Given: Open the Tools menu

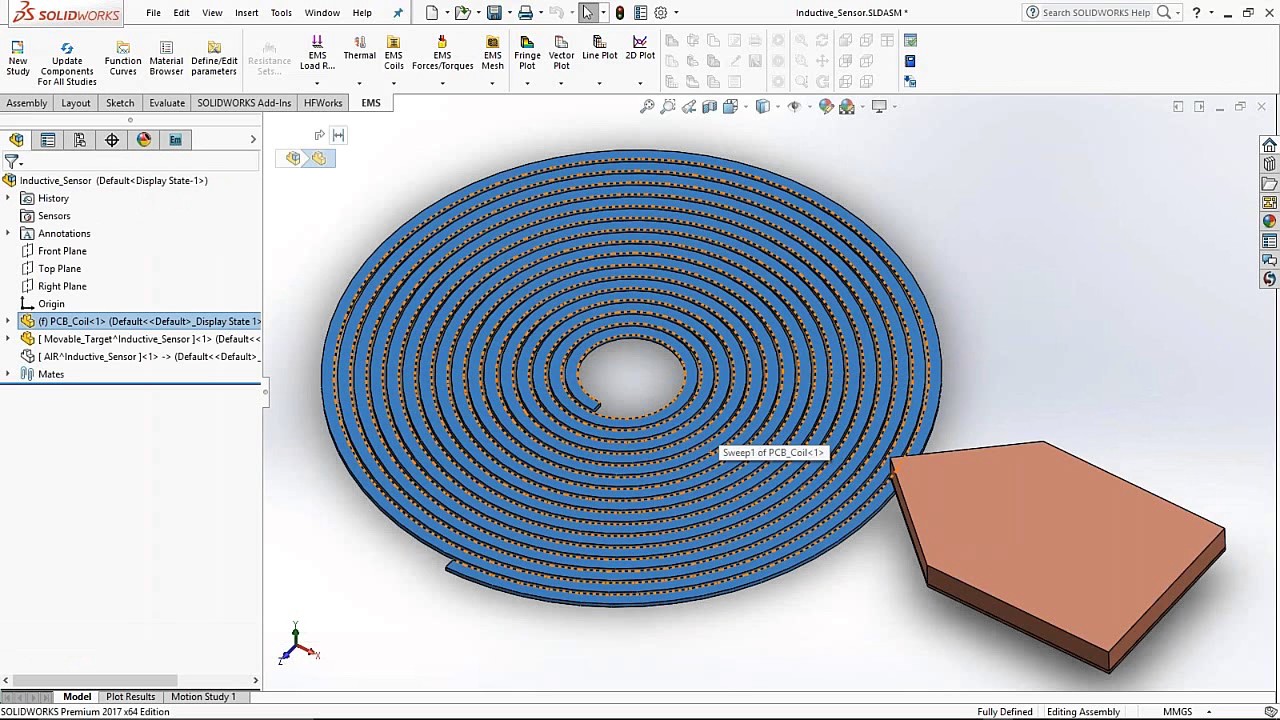Looking at the screenshot, I should click(281, 13).
